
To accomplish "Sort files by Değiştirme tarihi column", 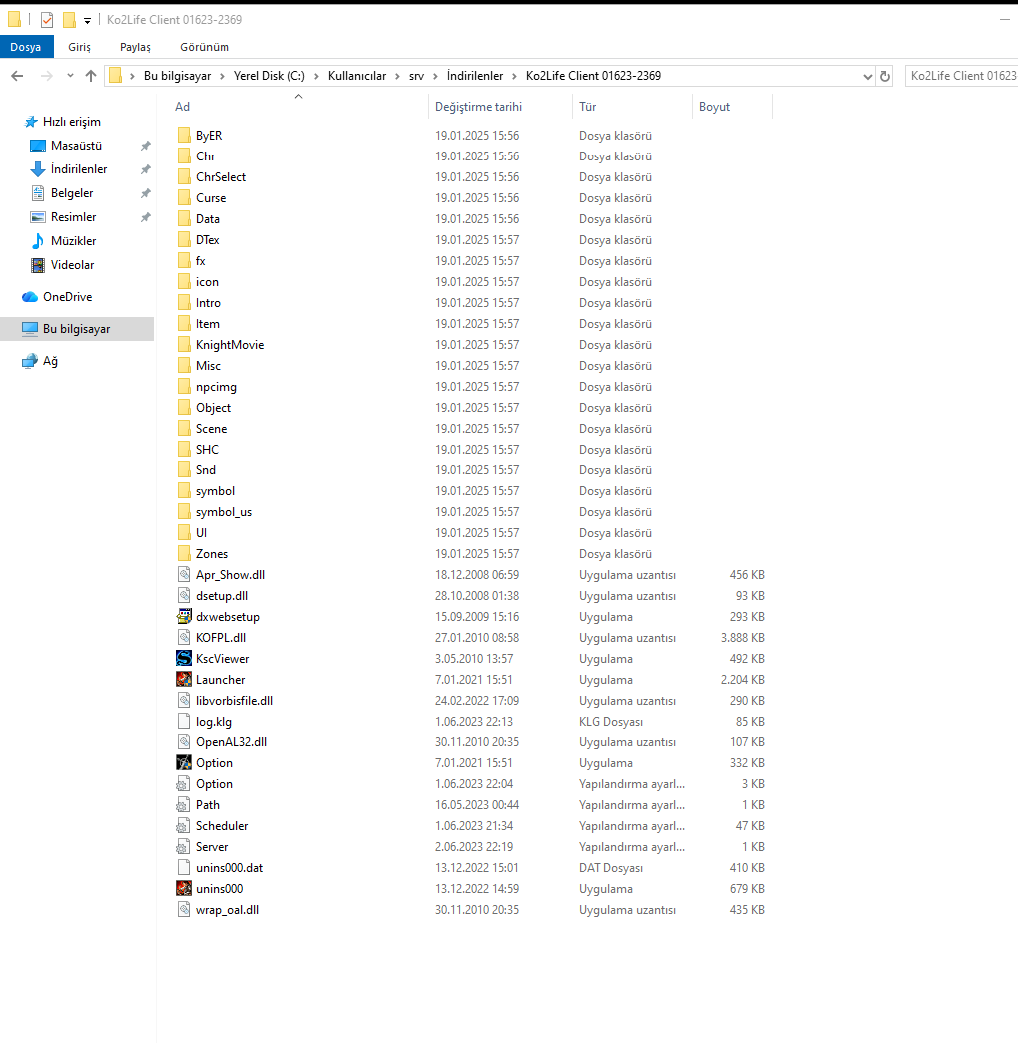I will point(478,107).
